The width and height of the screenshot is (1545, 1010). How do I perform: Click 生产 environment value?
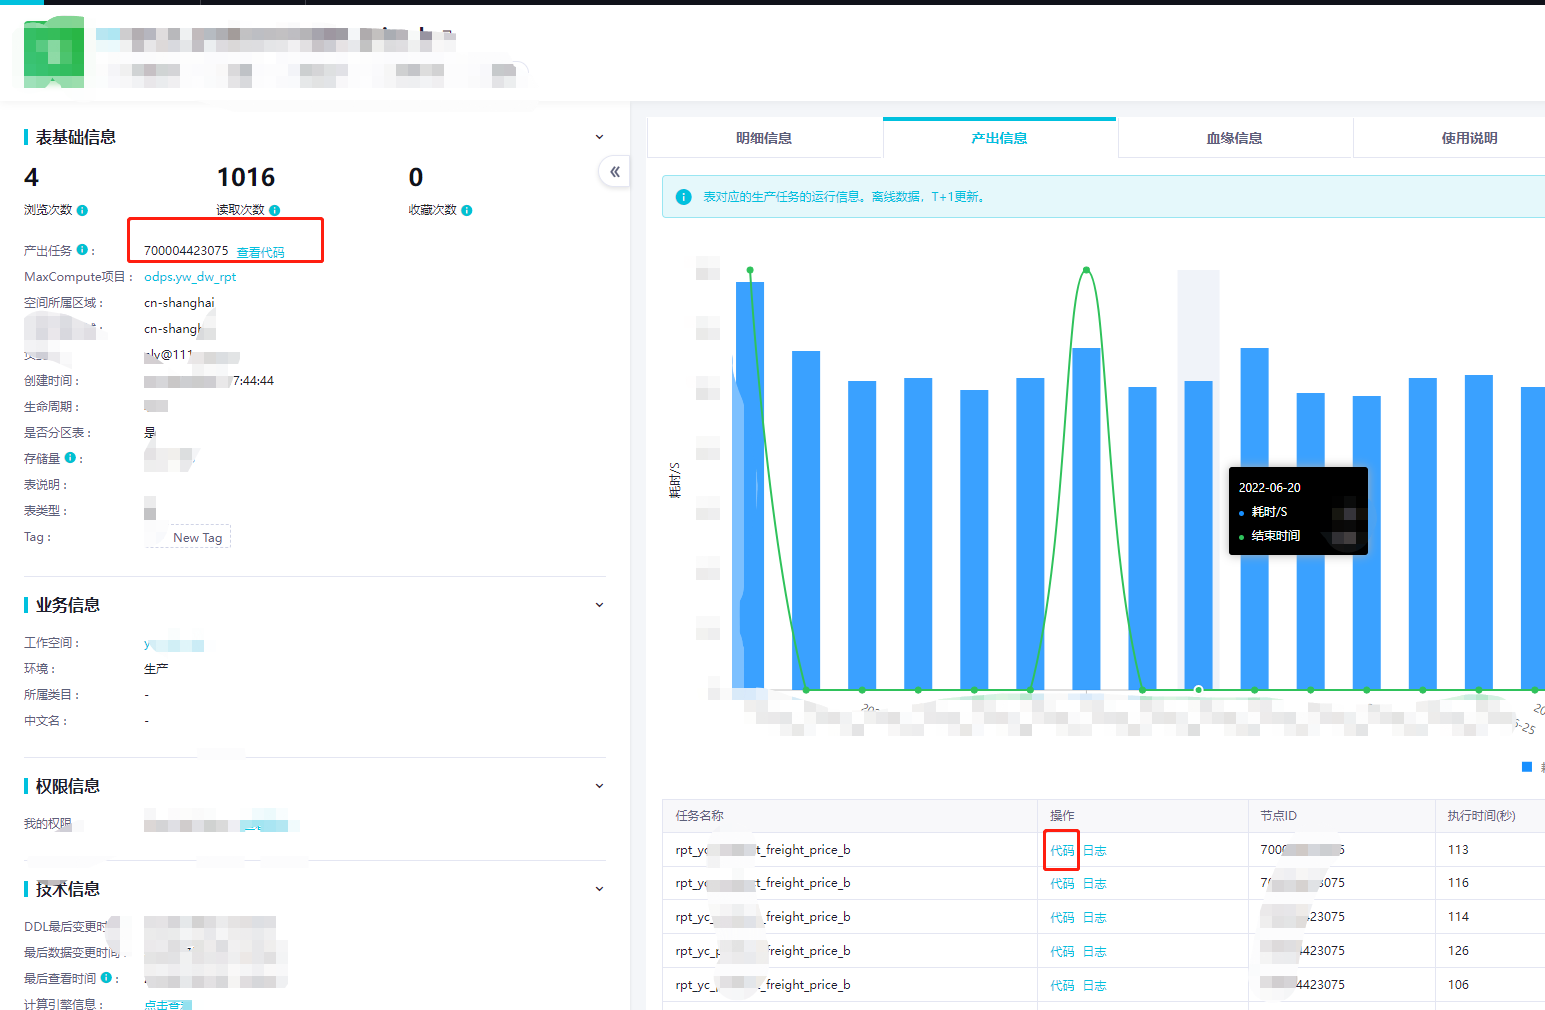[x=156, y=668]
